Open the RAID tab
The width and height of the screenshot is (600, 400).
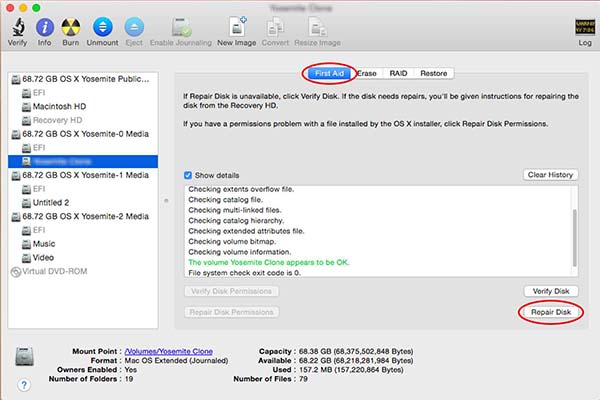[398, 73]
